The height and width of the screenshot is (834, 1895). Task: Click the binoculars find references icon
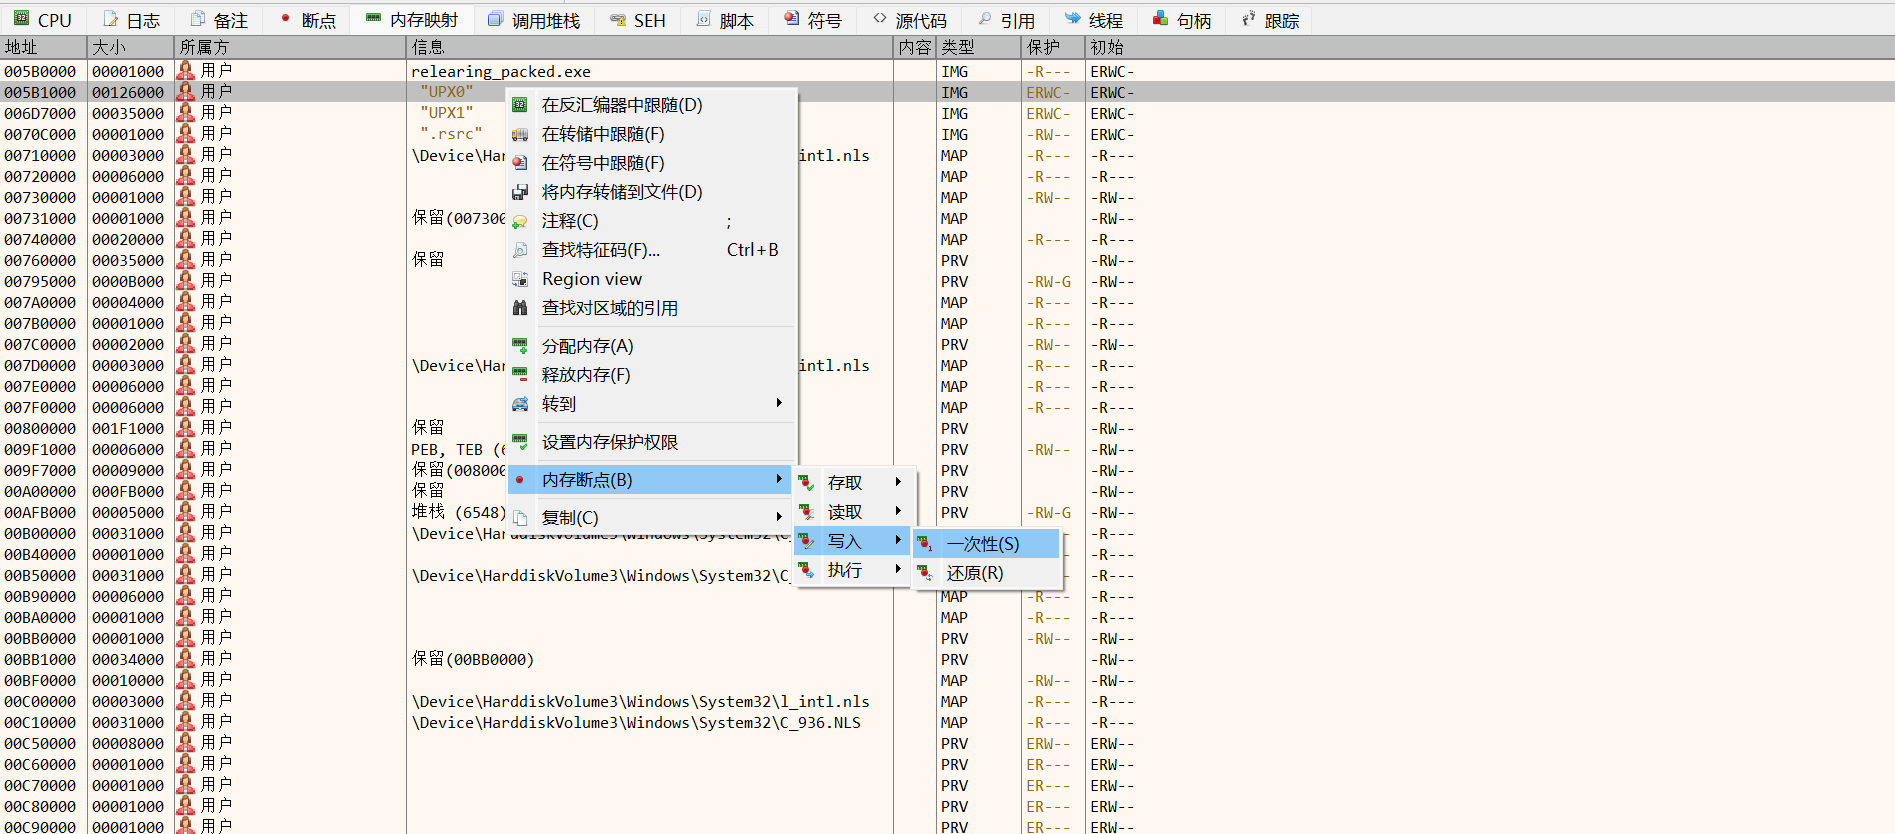click(x=520, y=308)
